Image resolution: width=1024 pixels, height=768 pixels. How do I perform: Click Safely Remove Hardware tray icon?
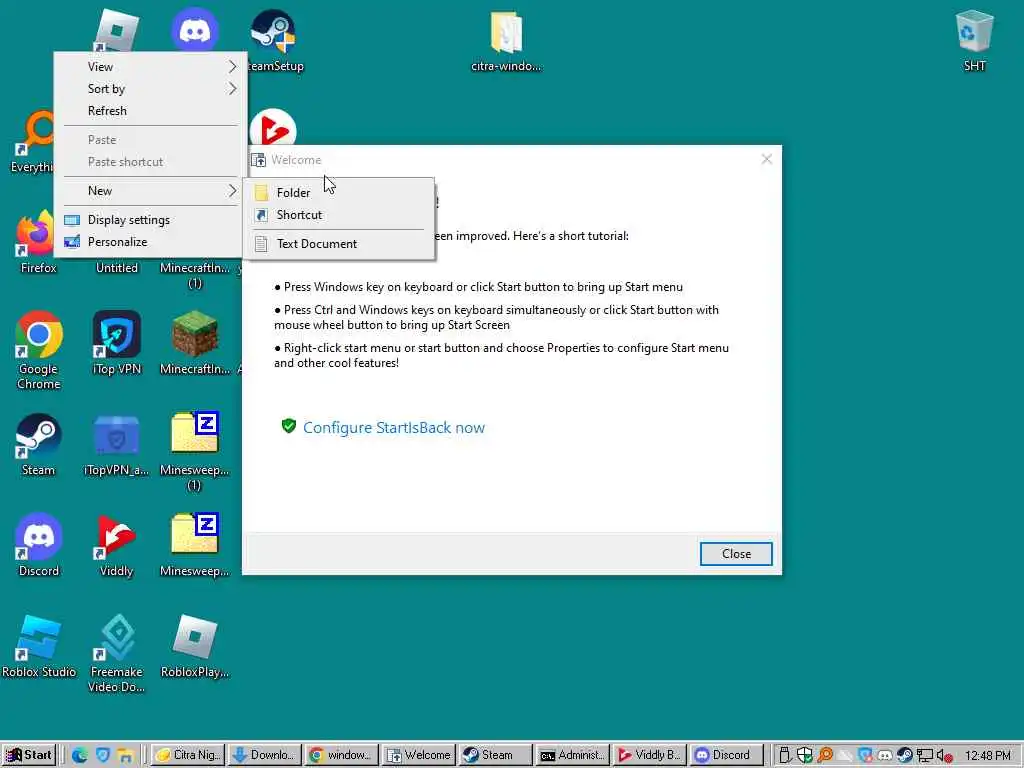click(x=785, y=756)
